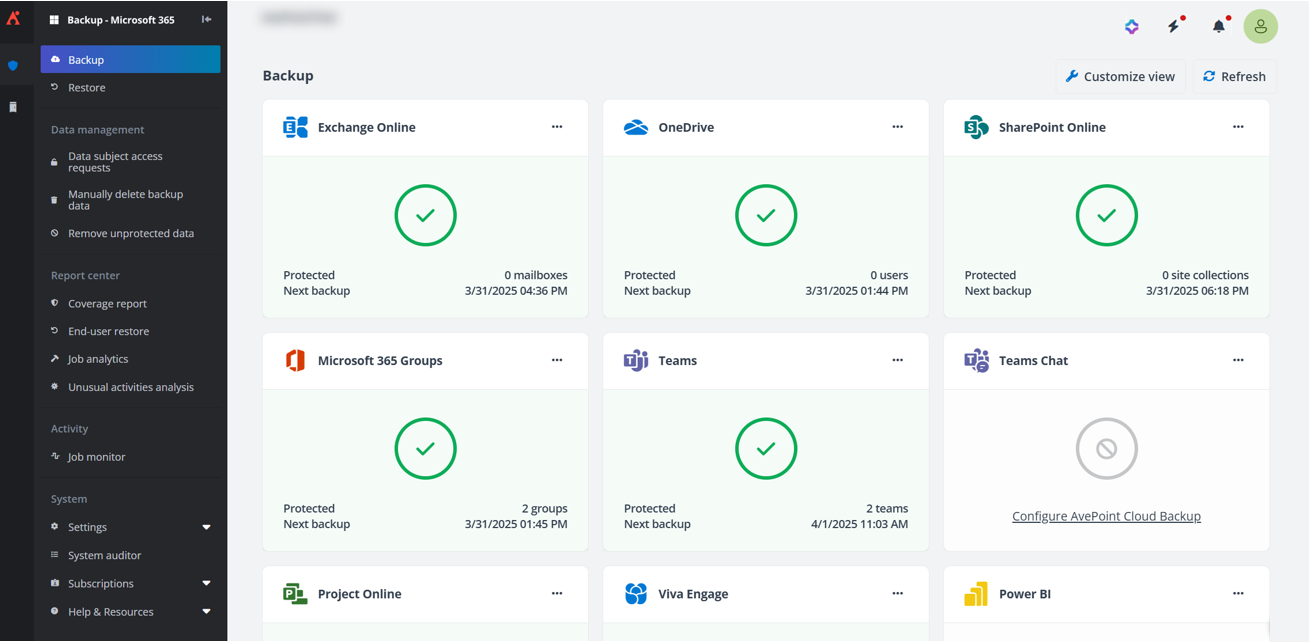Click the Coverage report icon
1309x642 pixels.
(x=55, y=303)
